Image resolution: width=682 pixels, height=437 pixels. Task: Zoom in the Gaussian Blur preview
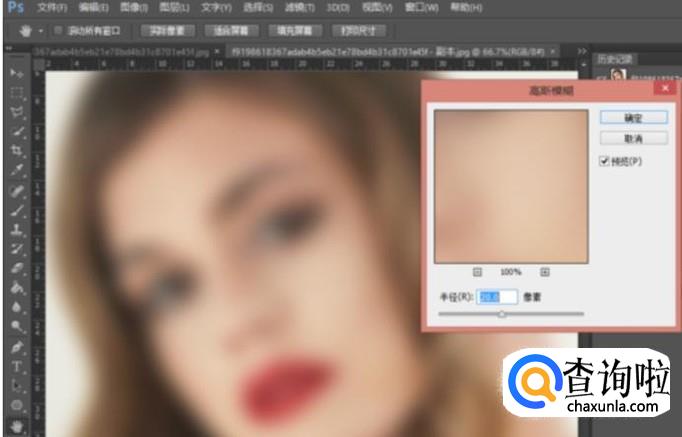coord(545,271)
